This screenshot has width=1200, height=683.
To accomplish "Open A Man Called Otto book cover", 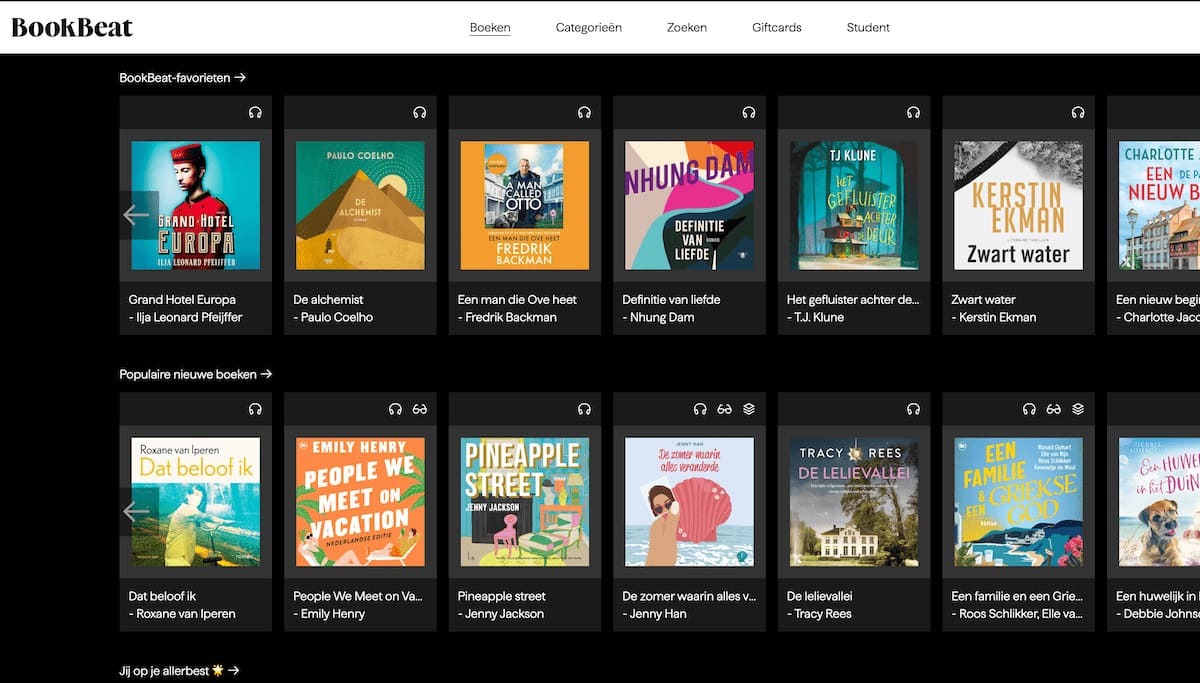I will (525, 205).
